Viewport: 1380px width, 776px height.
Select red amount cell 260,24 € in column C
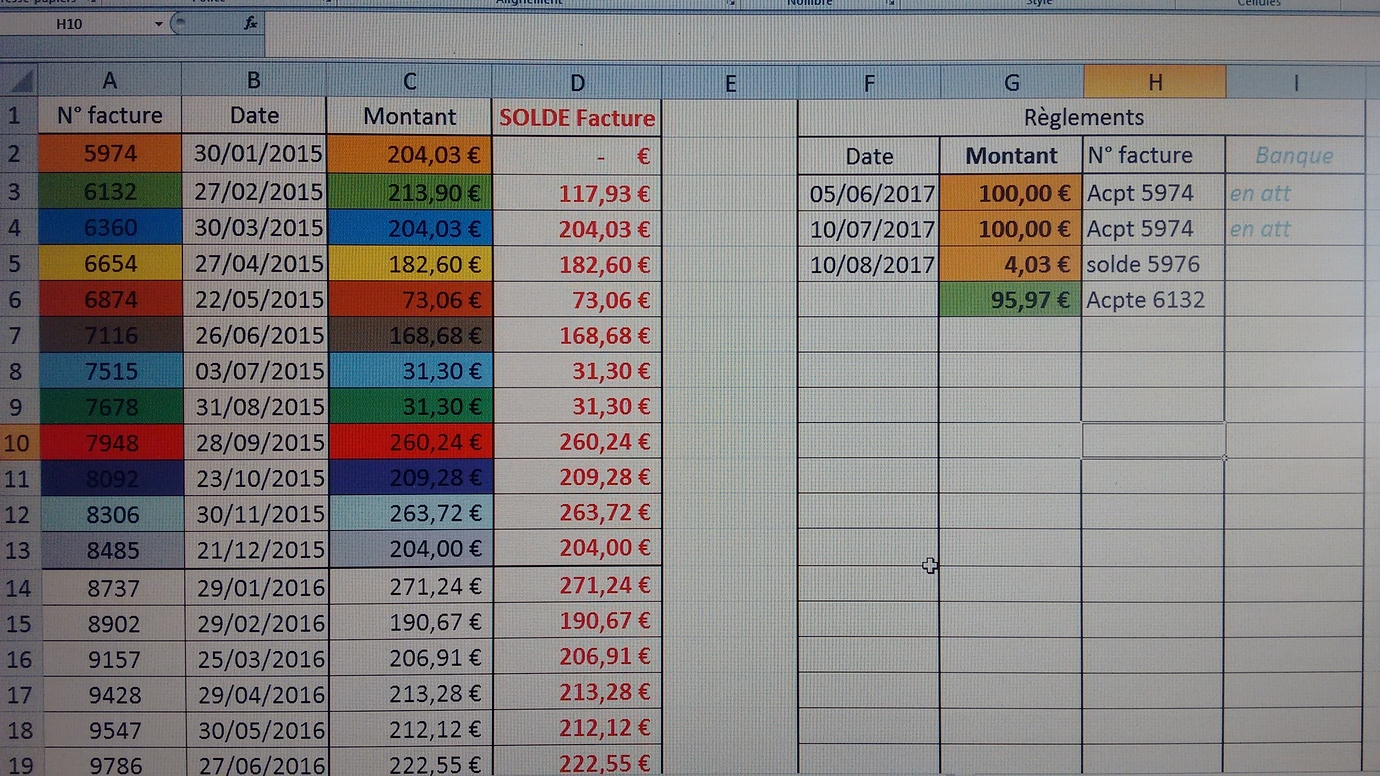[410, 442]
